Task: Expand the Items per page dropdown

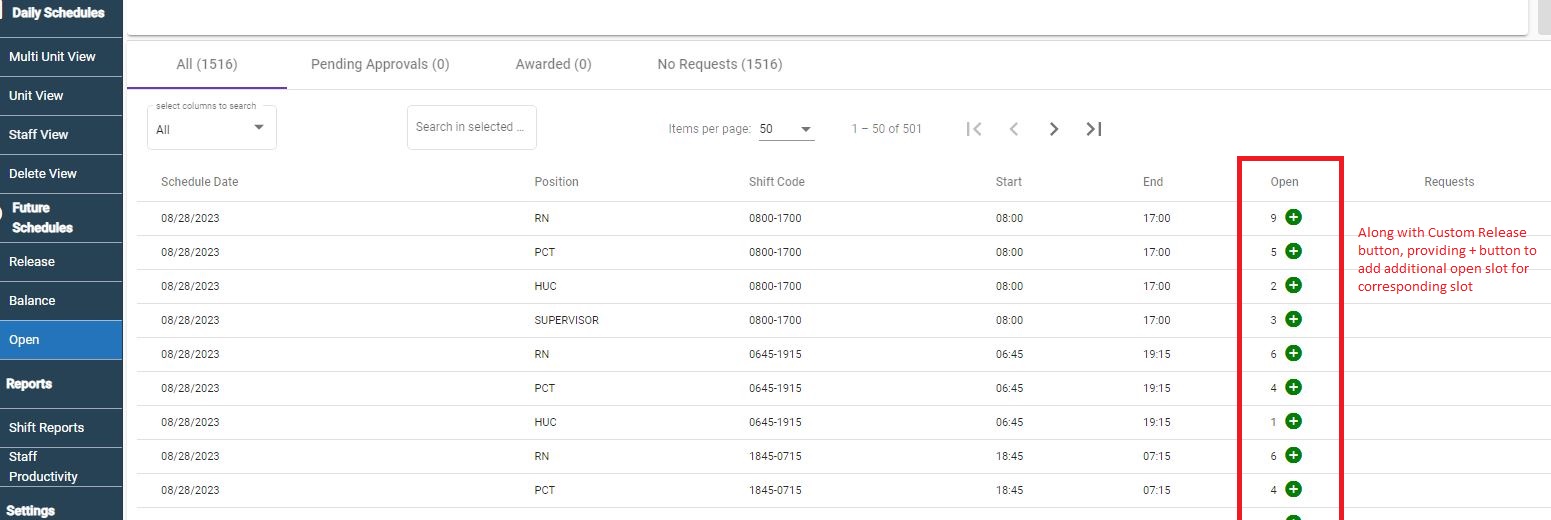Action: [787, 129]
